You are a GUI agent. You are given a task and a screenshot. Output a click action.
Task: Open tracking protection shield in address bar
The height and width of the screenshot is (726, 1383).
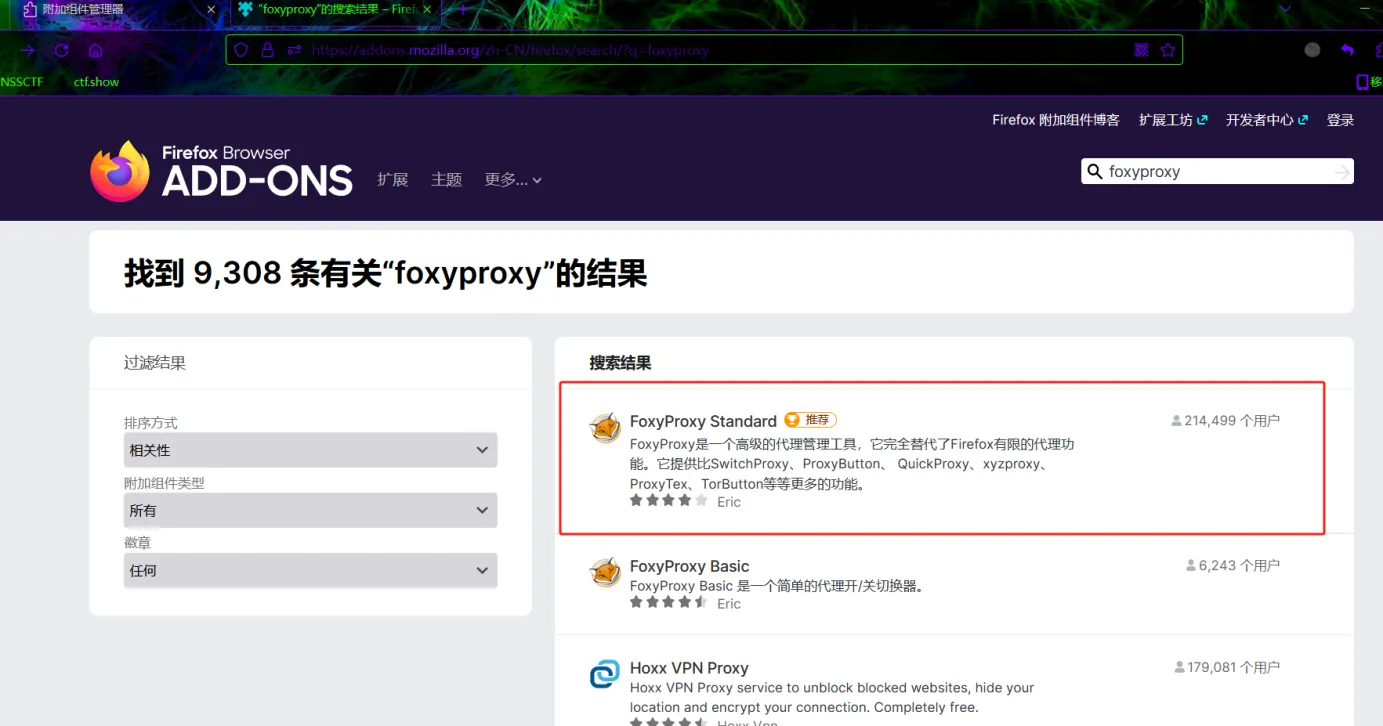coord(241,50)
